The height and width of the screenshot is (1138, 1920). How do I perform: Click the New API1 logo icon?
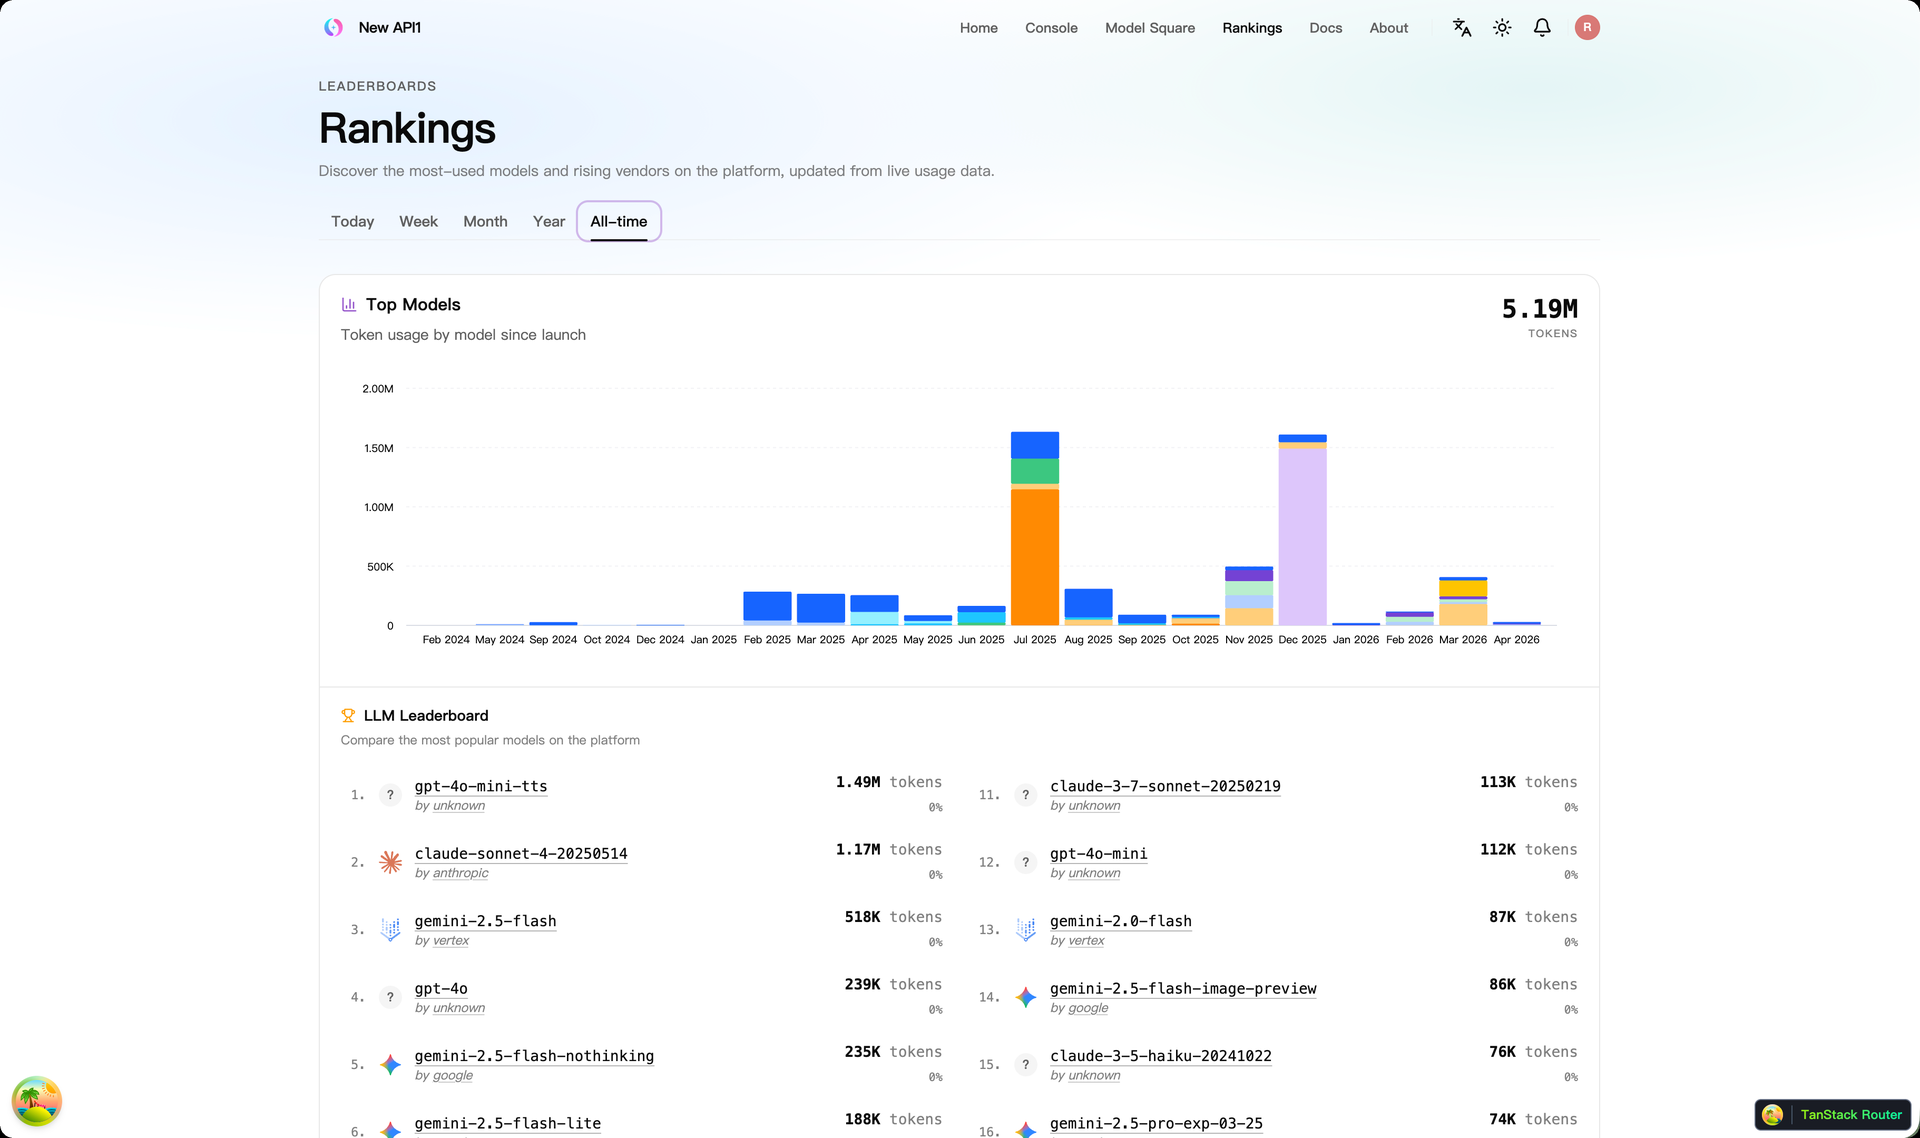tap(334, 28)
